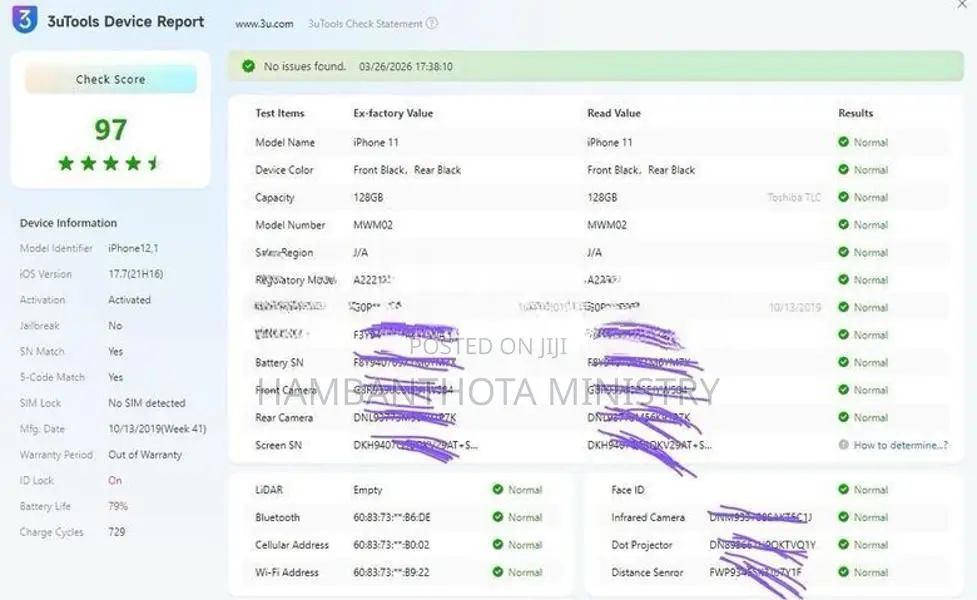
Task: Click the green checkmark beside No issues found
Action: tap(248, 66)
